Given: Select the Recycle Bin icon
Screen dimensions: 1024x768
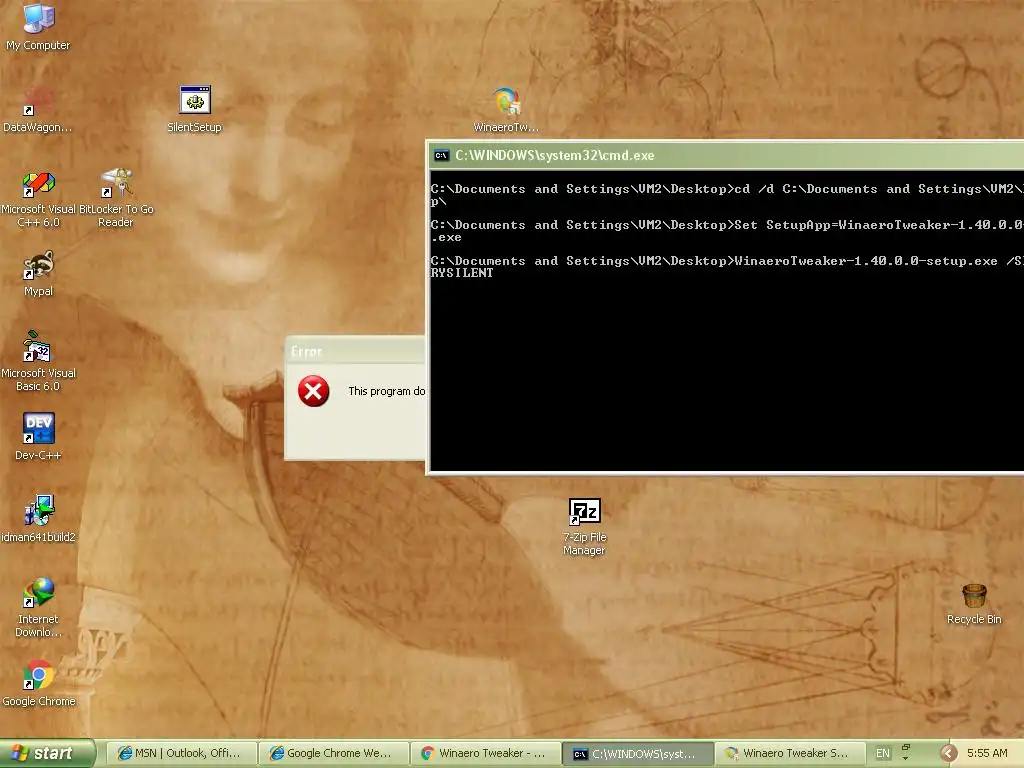Looking at the screenshot, I should (974, 603).
